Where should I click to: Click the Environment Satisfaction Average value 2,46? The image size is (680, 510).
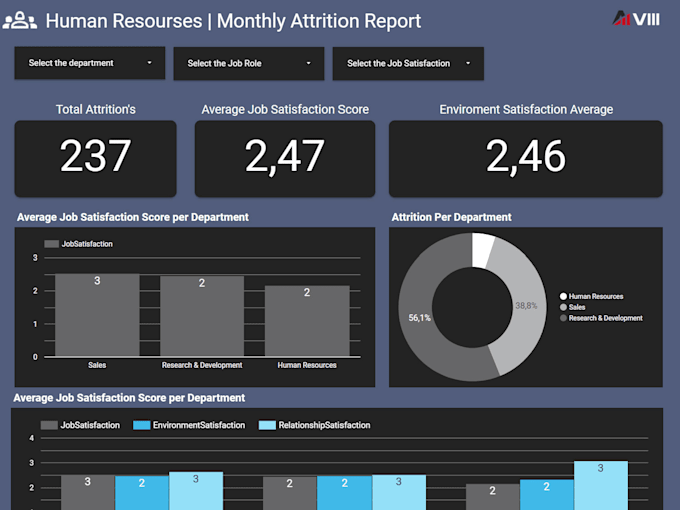526,156
